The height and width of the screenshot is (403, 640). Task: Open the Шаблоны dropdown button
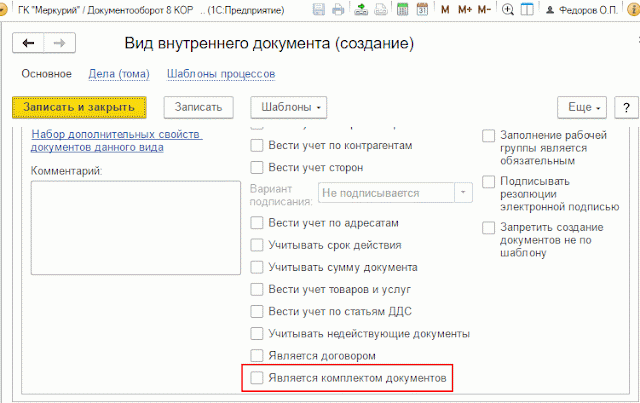point(289,107)
